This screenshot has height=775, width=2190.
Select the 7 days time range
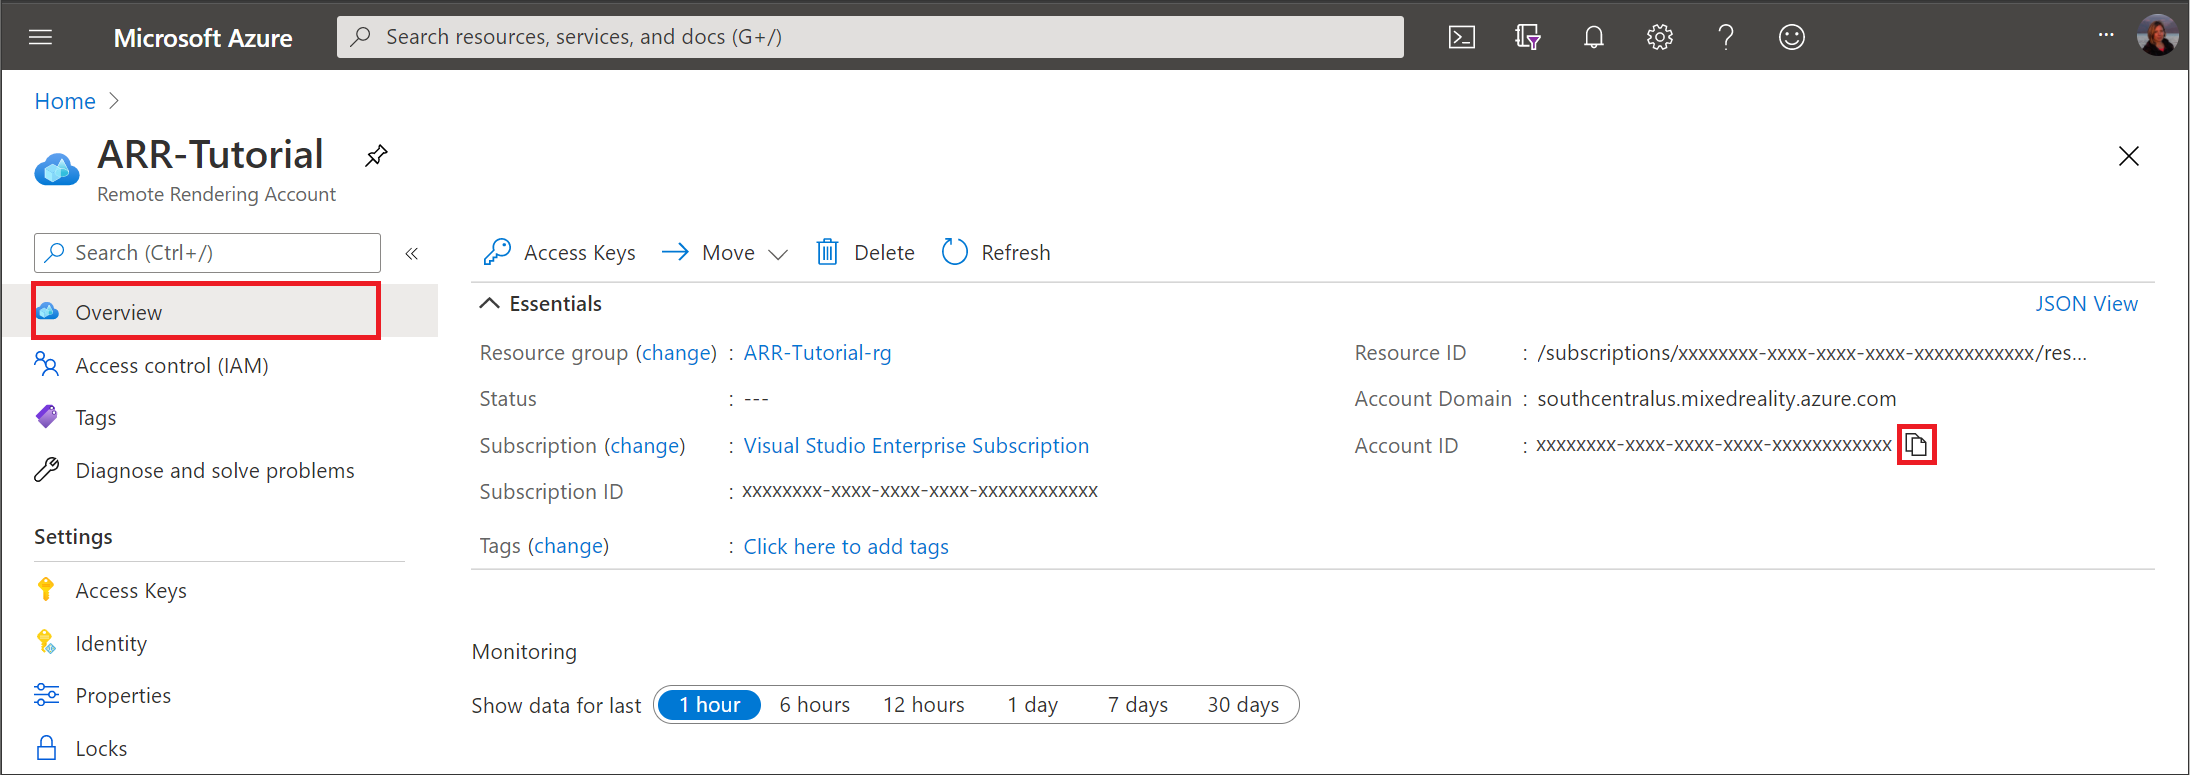point(1138,705)
